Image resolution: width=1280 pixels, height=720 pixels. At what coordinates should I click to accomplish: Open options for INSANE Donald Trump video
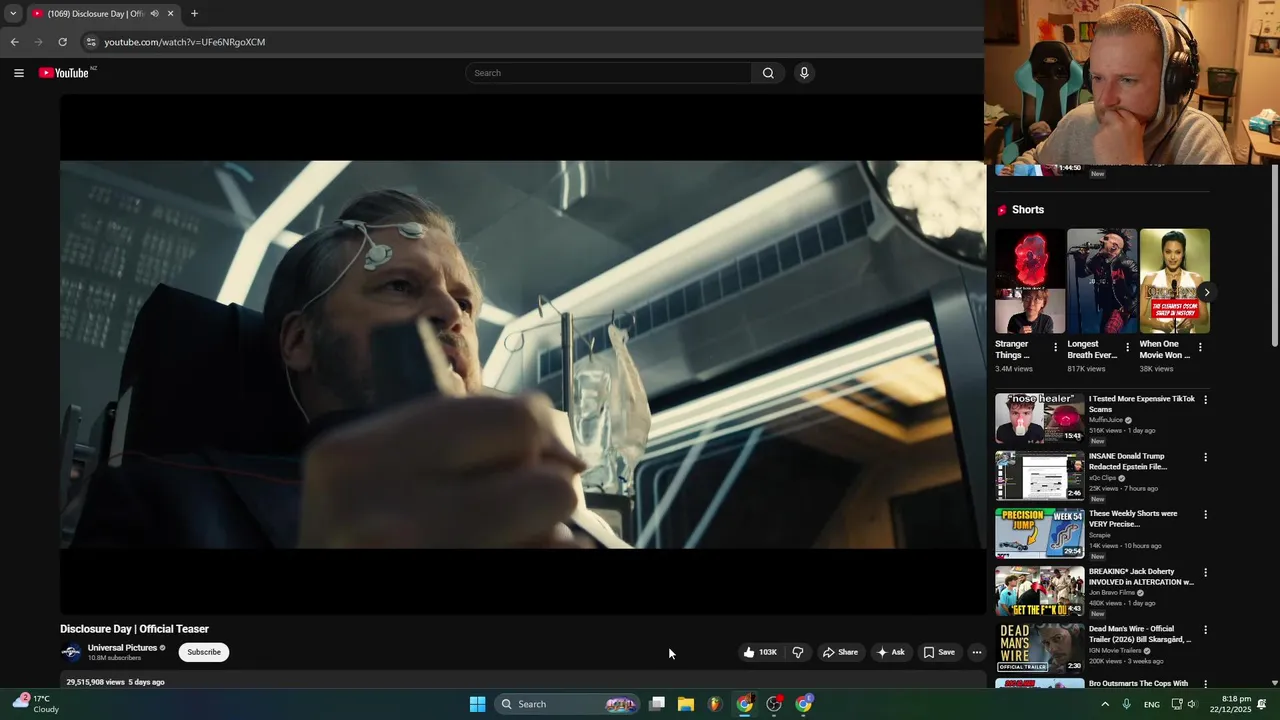coord(1205,458)
